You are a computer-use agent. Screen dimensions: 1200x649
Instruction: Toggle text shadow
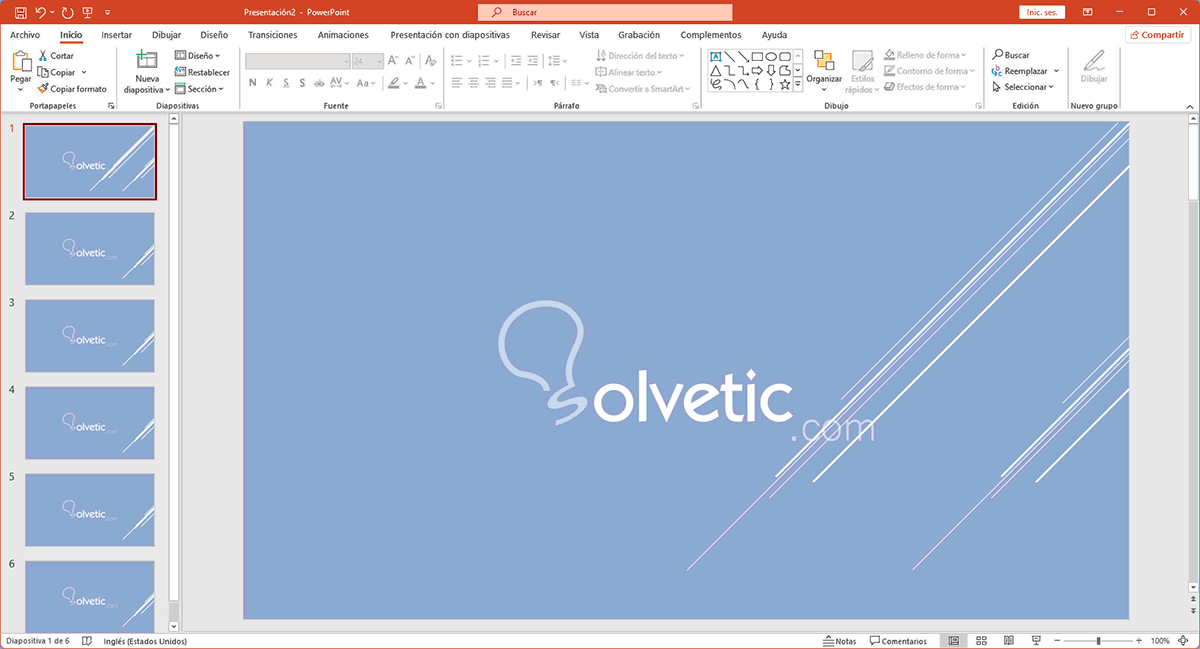tap(302, 82)
